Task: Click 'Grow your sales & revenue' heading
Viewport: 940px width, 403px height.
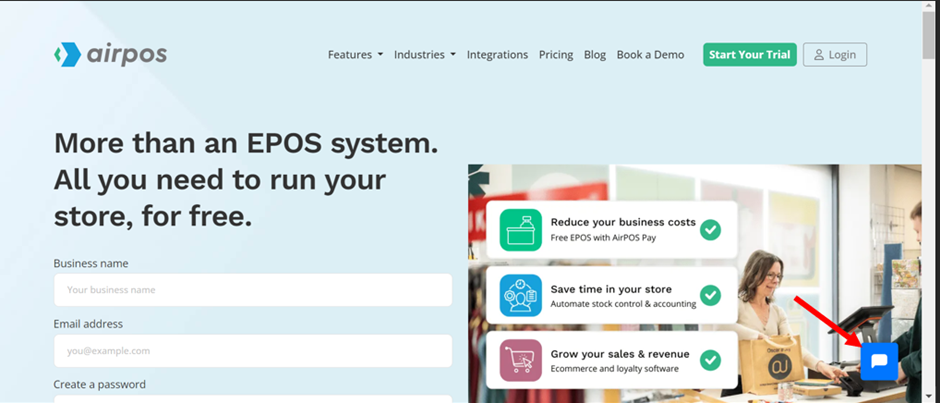Action: [620, 354]
